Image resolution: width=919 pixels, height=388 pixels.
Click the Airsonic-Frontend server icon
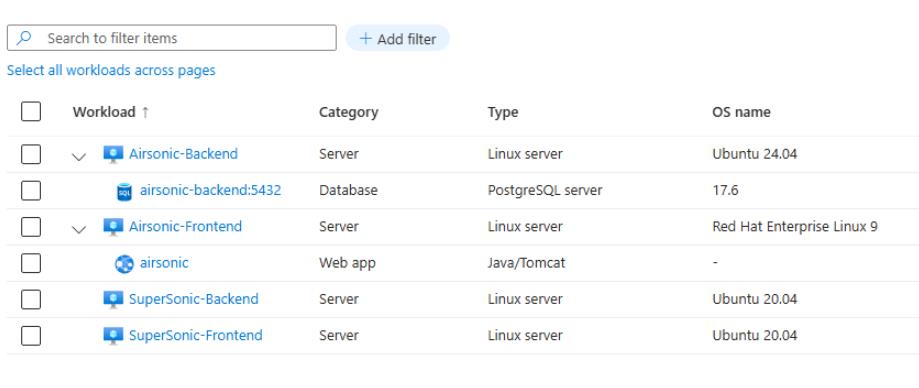tap(113, 227)
